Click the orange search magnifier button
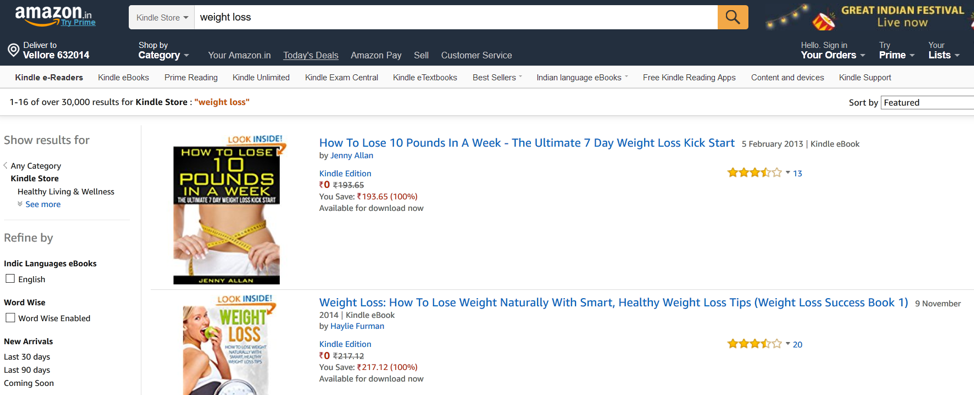The width and height of the screenshot is (974, 395). pyautogui.click(x=733, y=17)
